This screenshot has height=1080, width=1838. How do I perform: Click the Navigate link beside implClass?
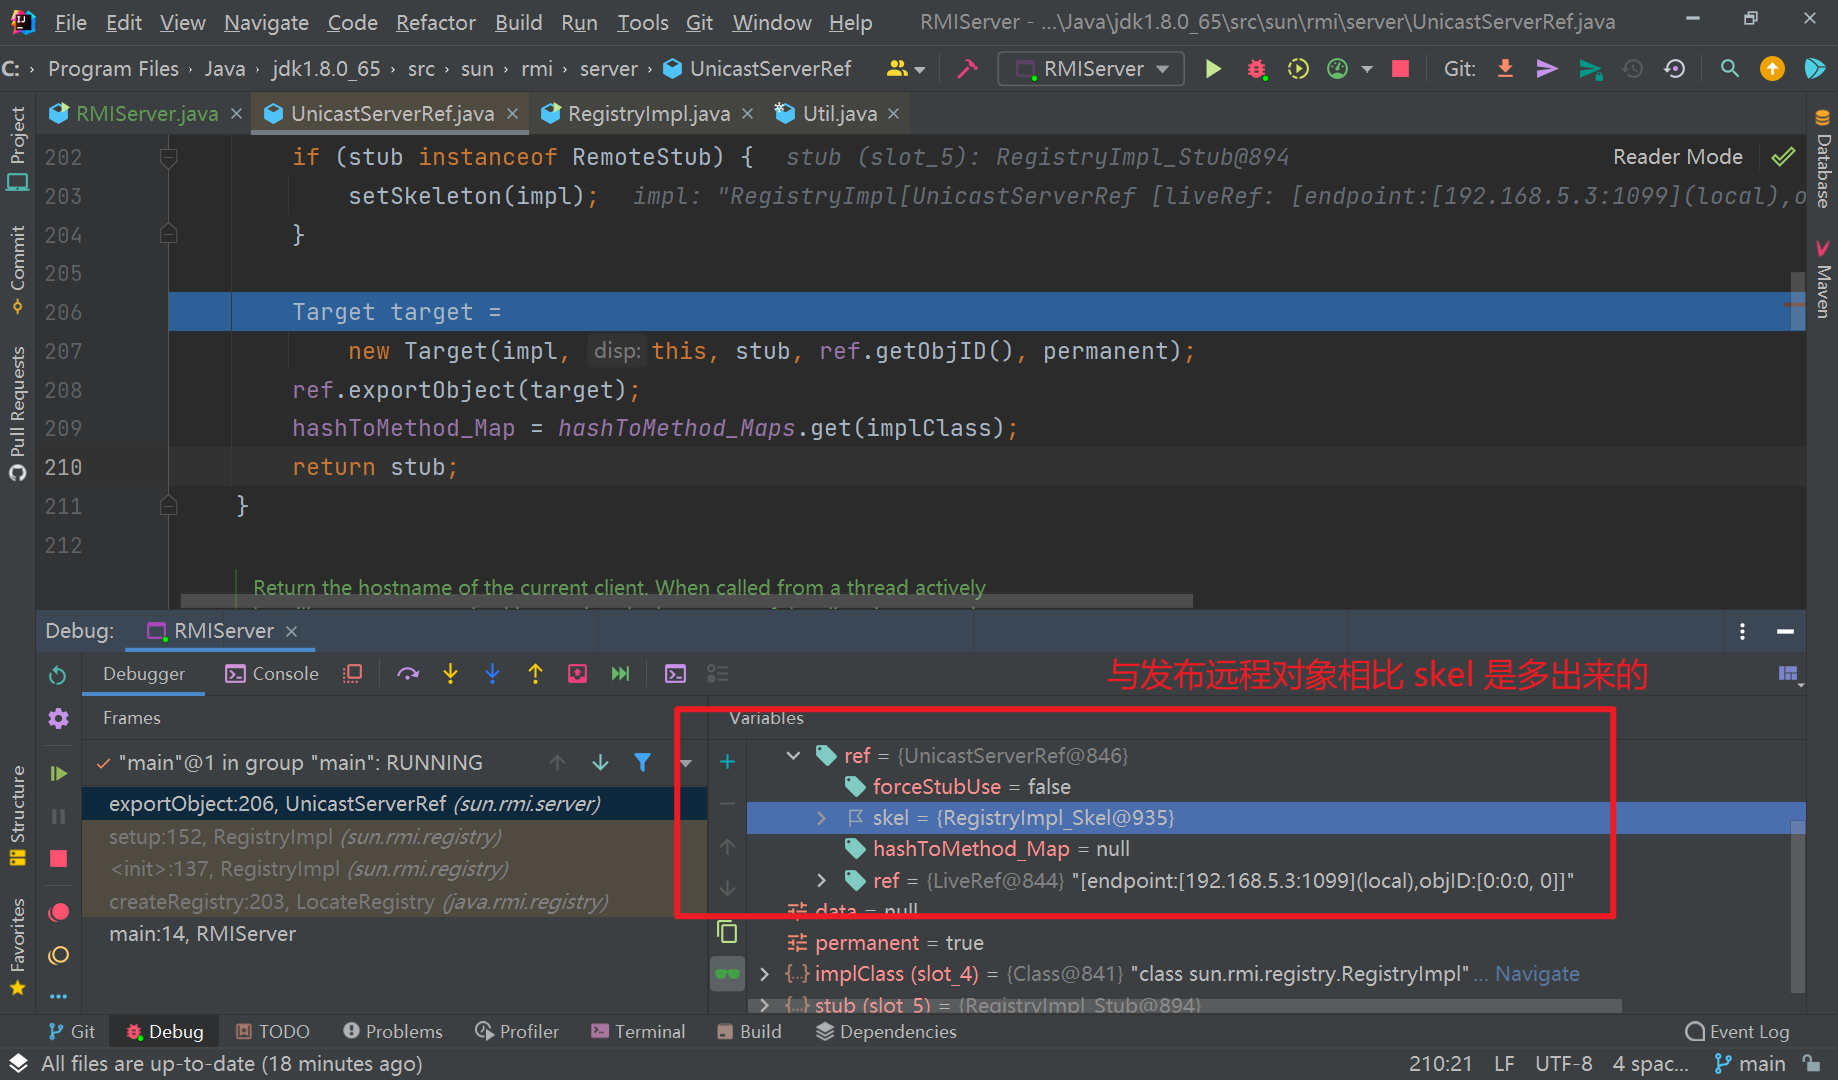(x=1537, y=973)
